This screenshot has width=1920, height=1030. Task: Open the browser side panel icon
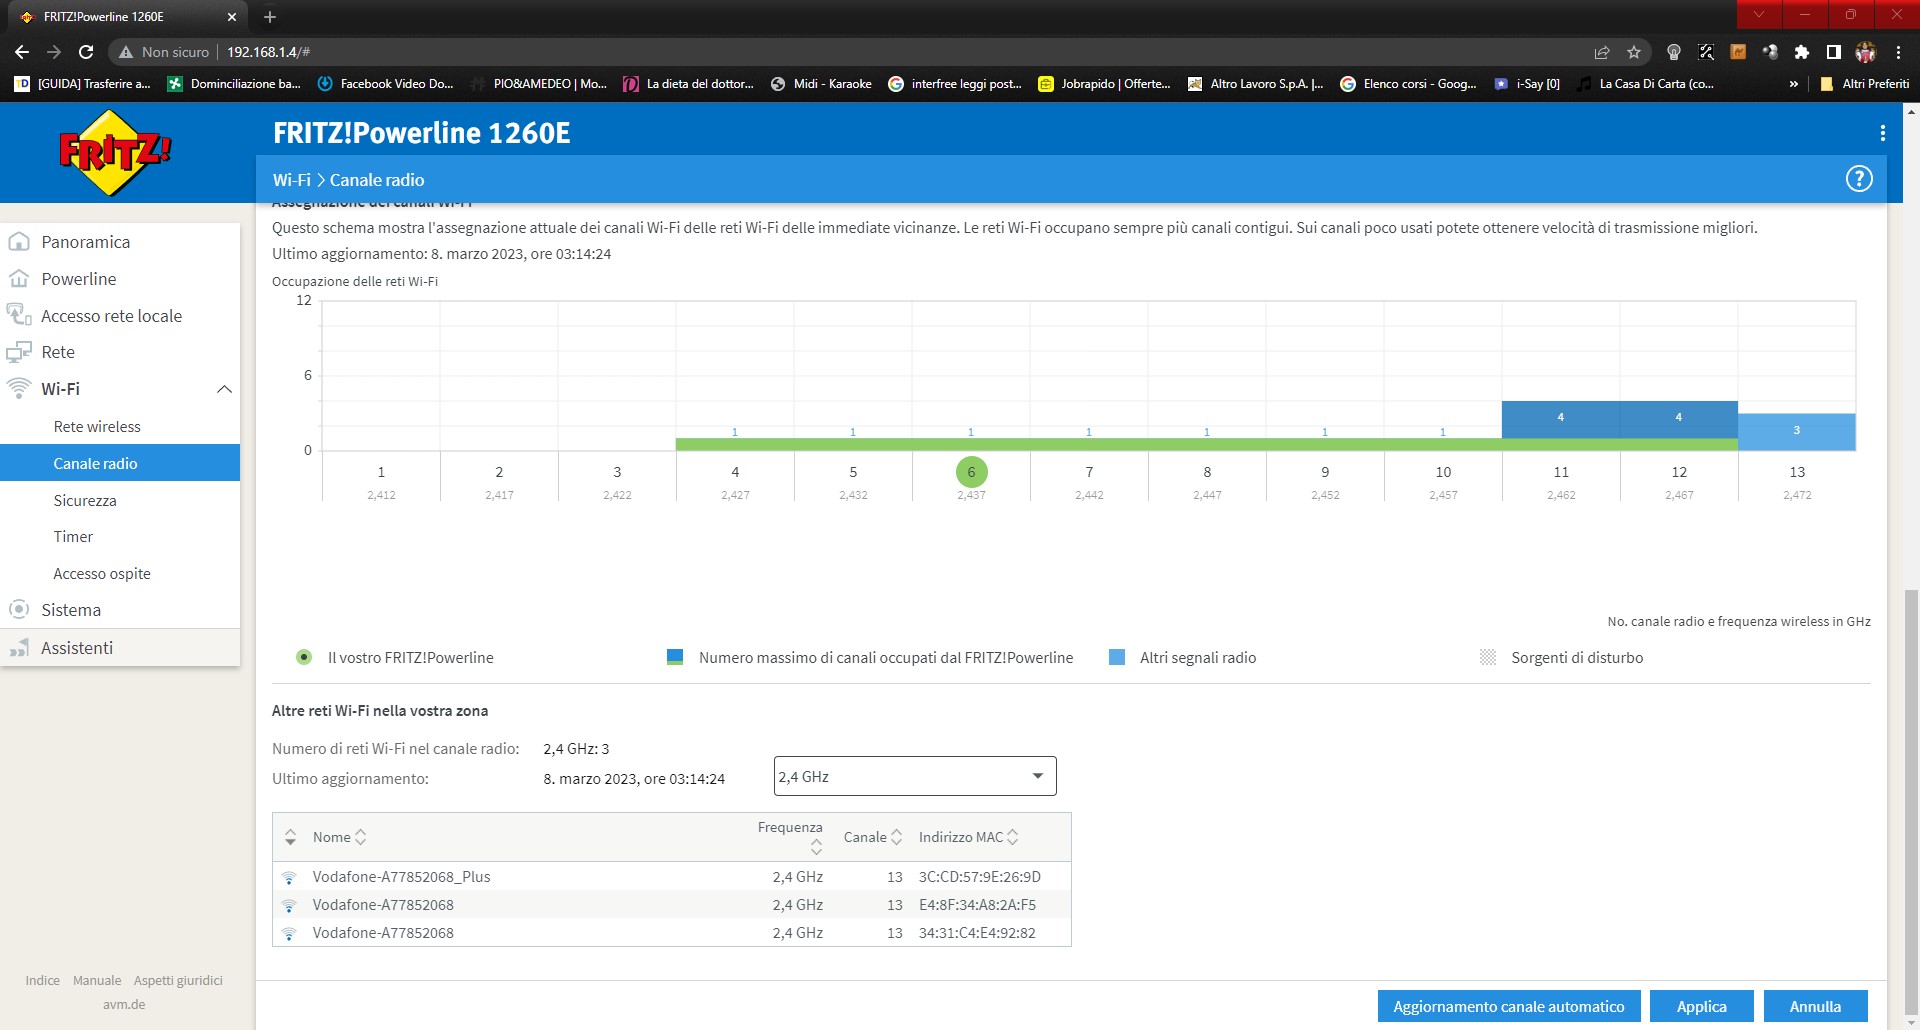(1834, 52)
